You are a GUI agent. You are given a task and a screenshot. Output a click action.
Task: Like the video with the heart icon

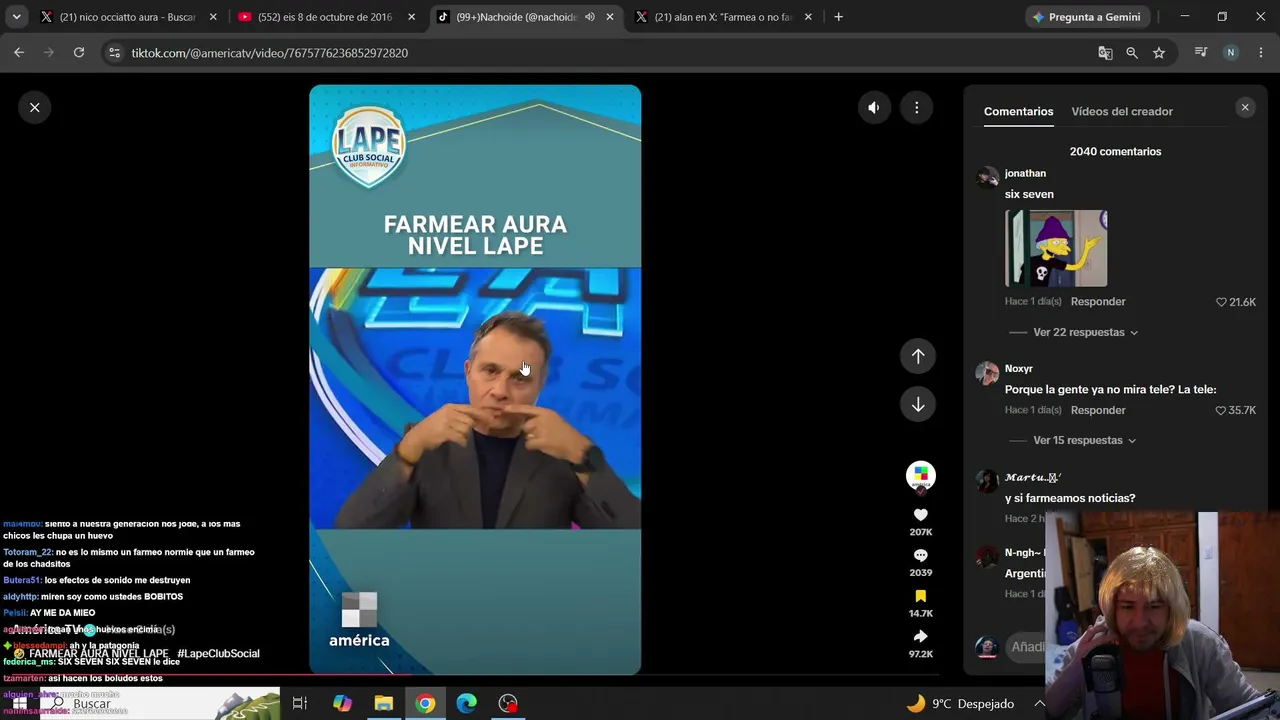tap(921, 514)
